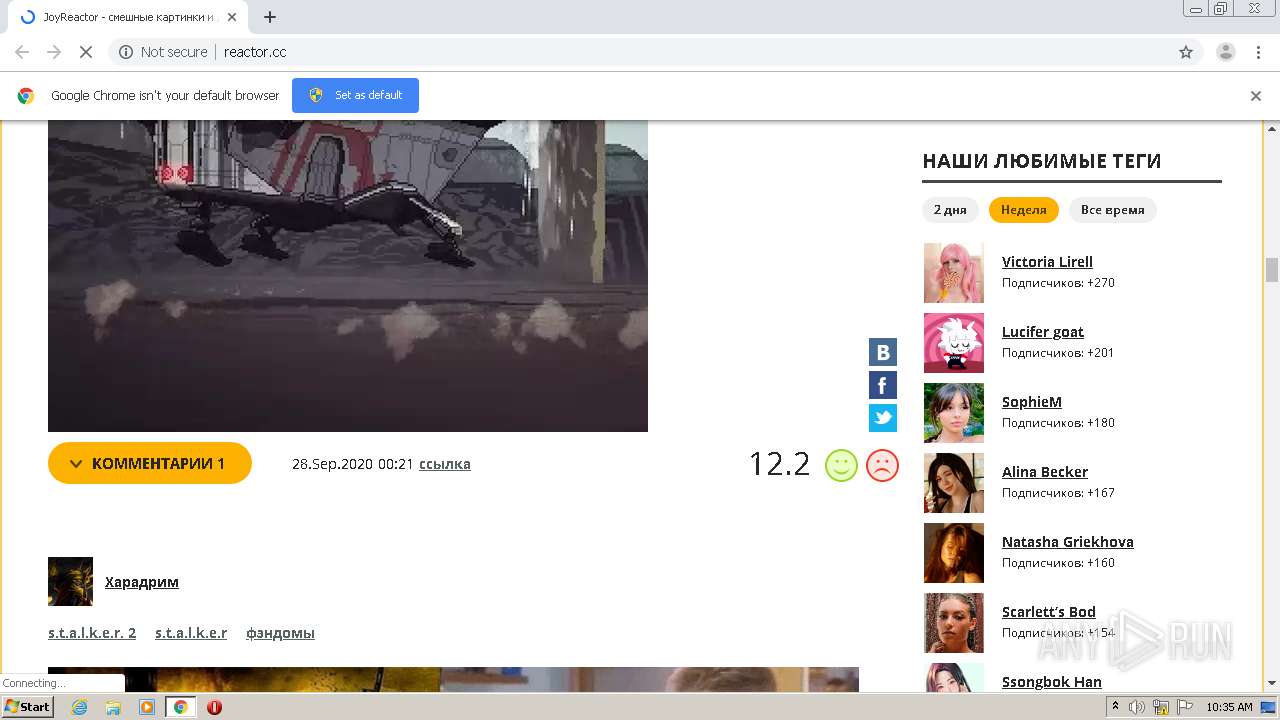Dismiss default browser notification bar
Viewport: 1280px width, 720px height.
1256,96
